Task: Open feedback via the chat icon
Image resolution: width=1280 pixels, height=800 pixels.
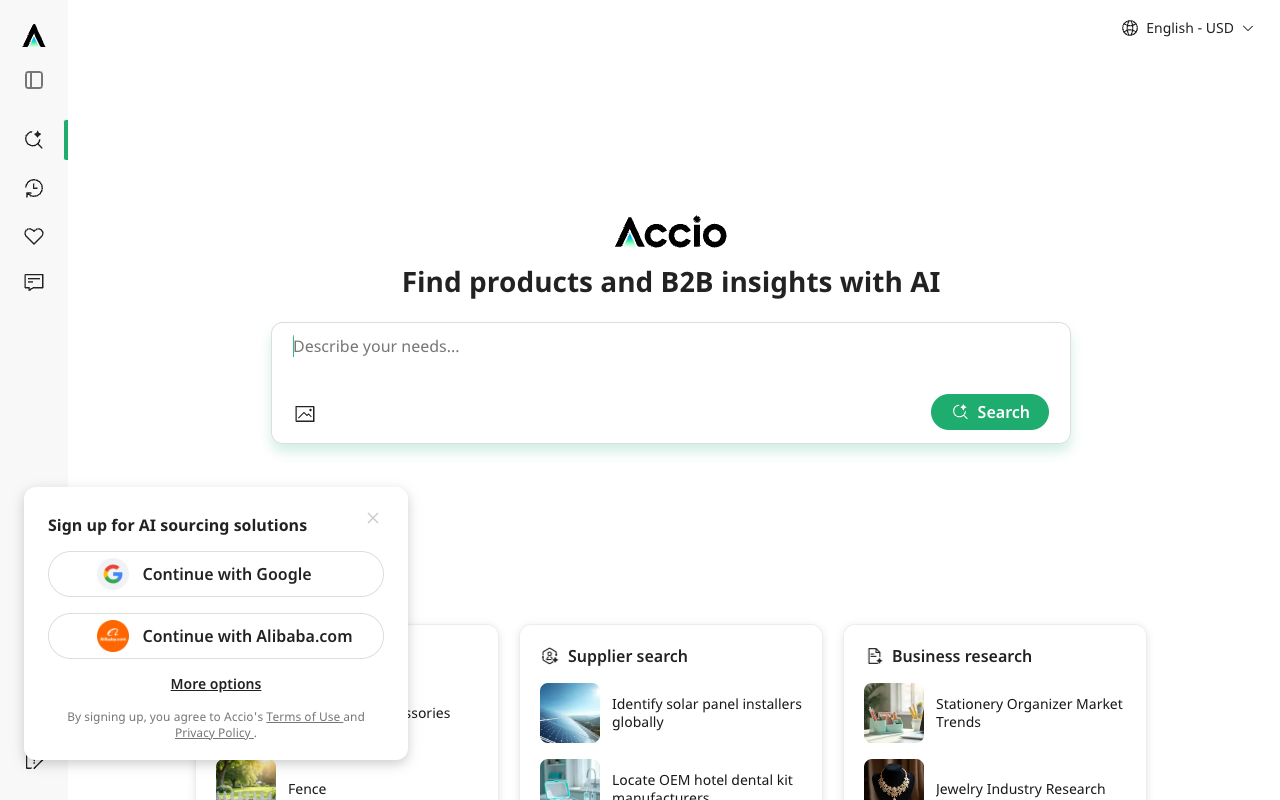Action: [33, 283]
